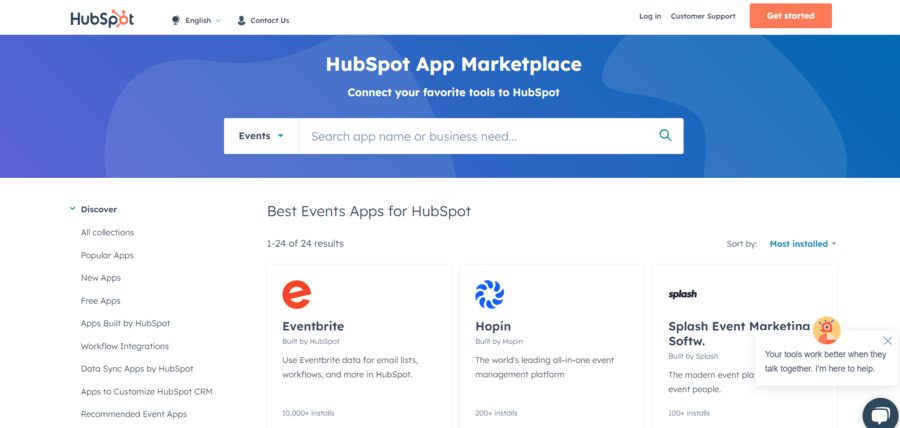
Task: Open Workflow Integrations collection
Action: tap(125, 346)
